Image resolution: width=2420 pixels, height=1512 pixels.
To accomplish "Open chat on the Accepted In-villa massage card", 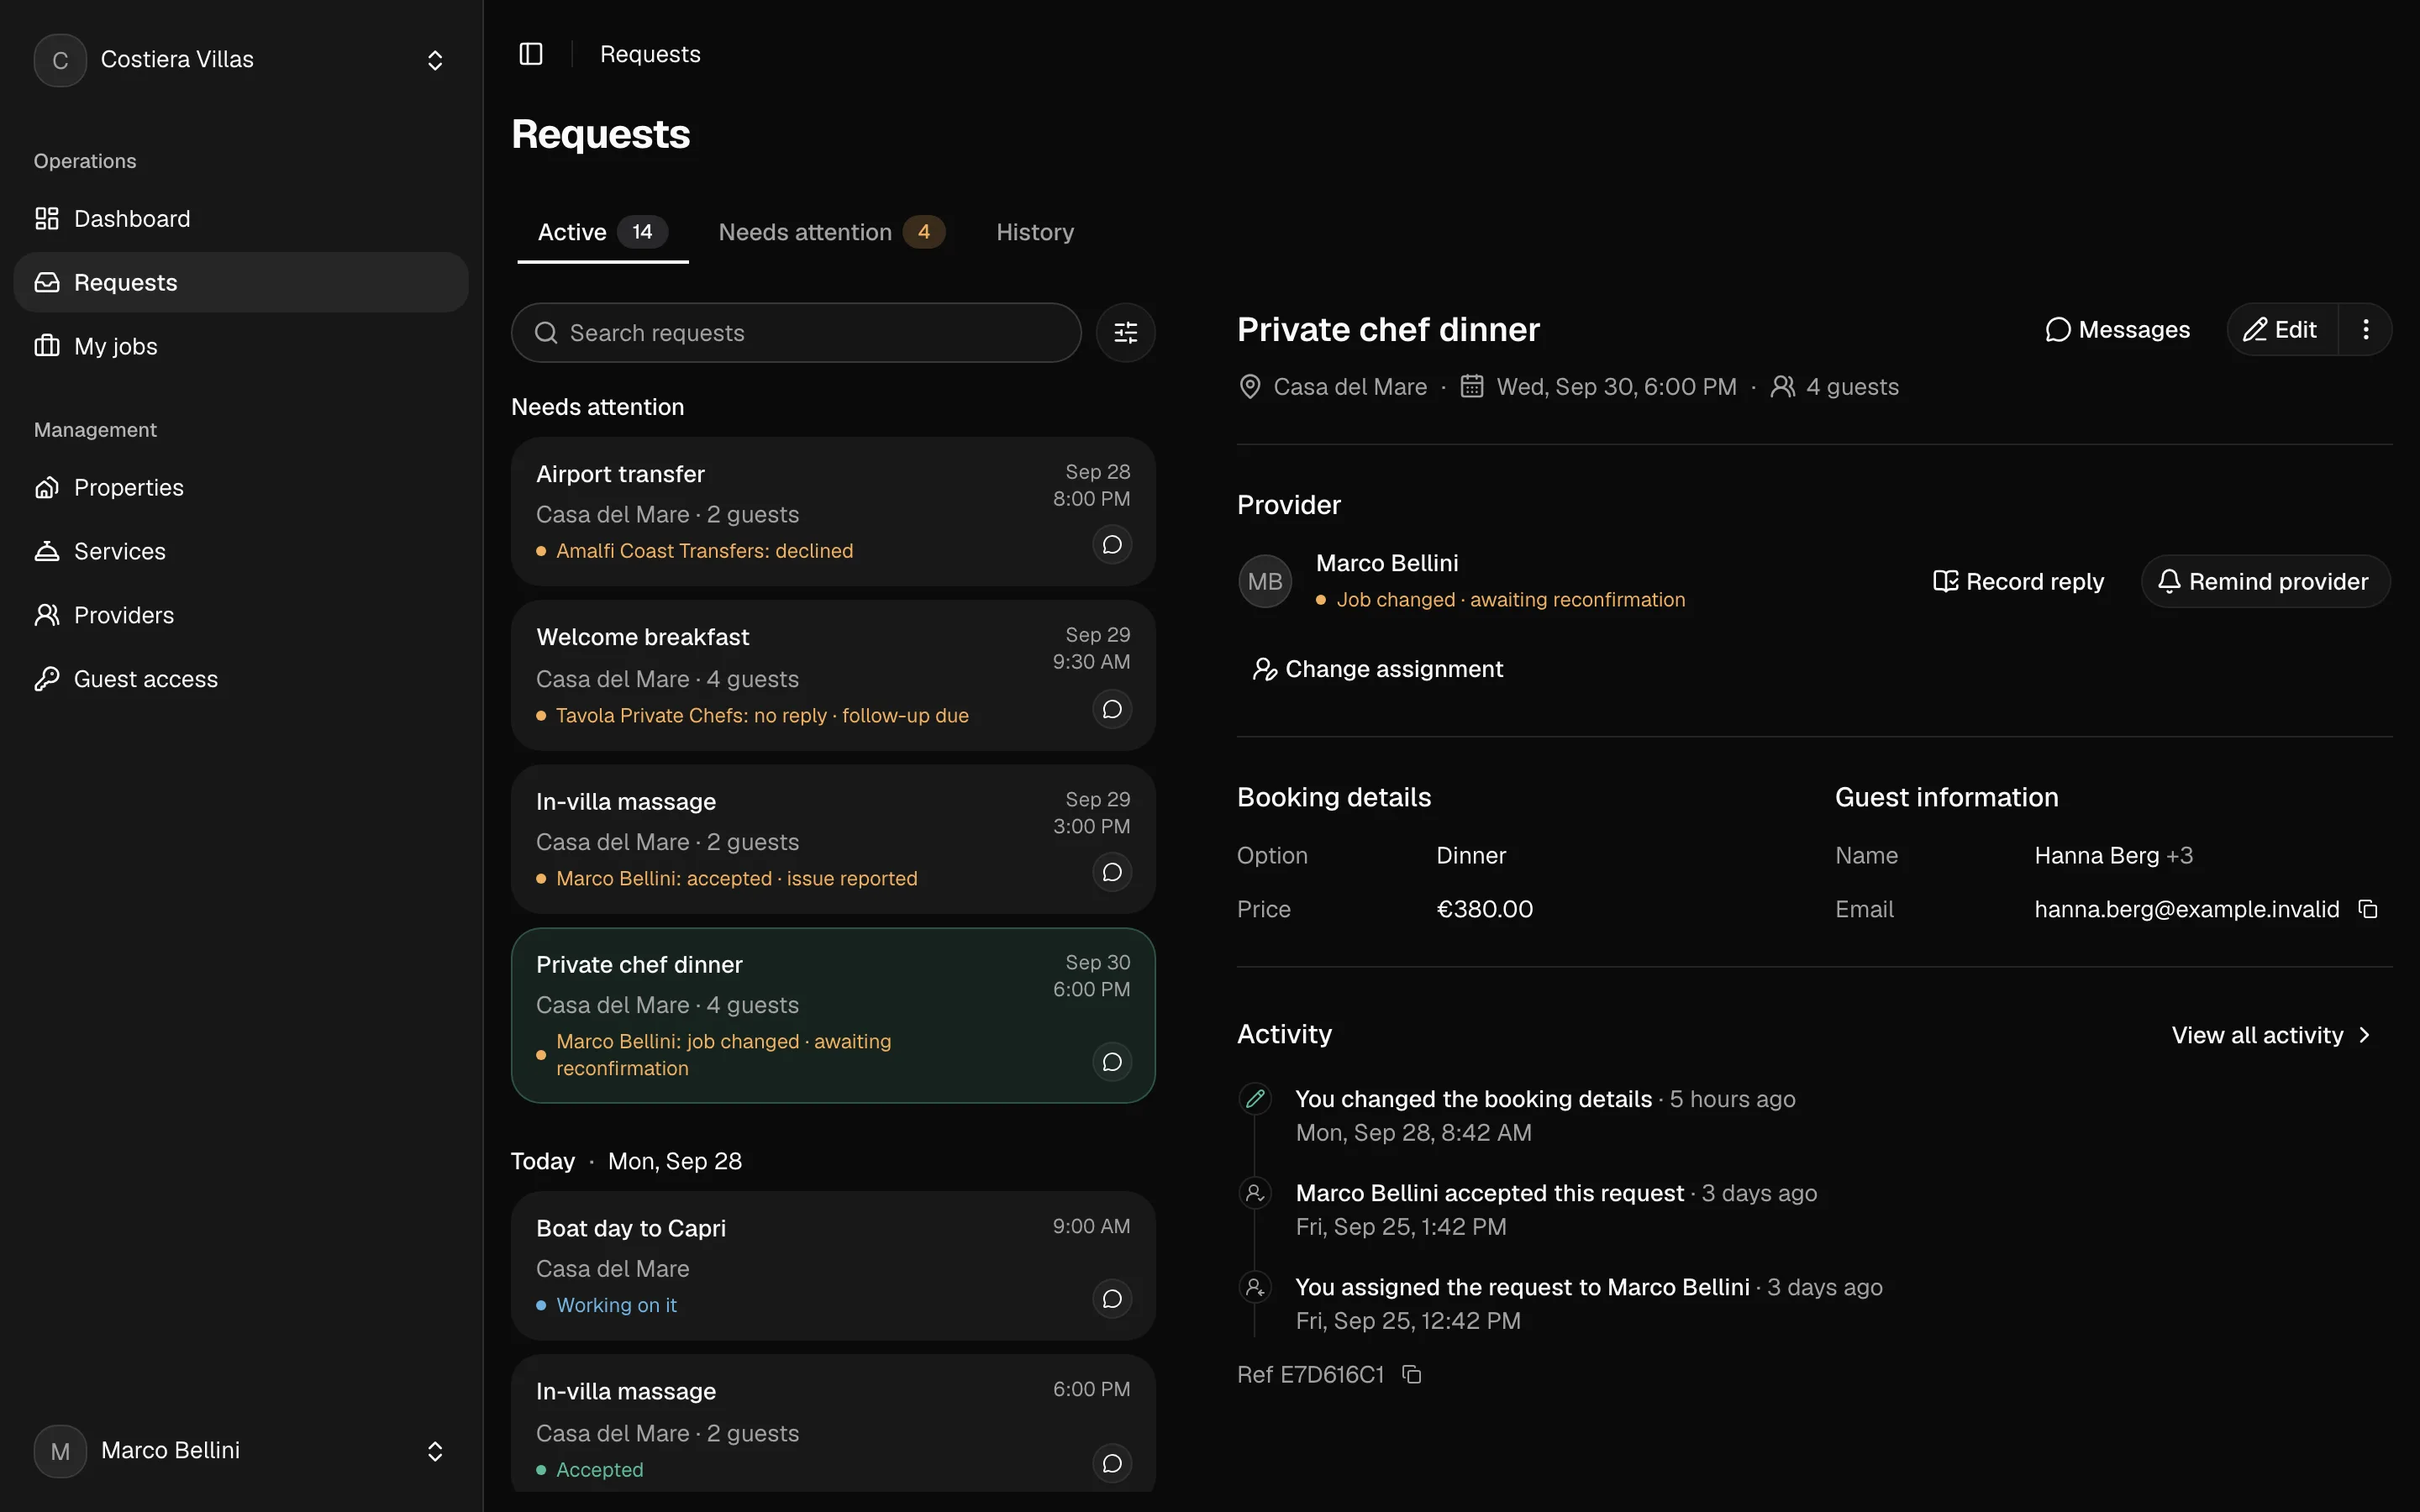I will click(1112, 1464).
